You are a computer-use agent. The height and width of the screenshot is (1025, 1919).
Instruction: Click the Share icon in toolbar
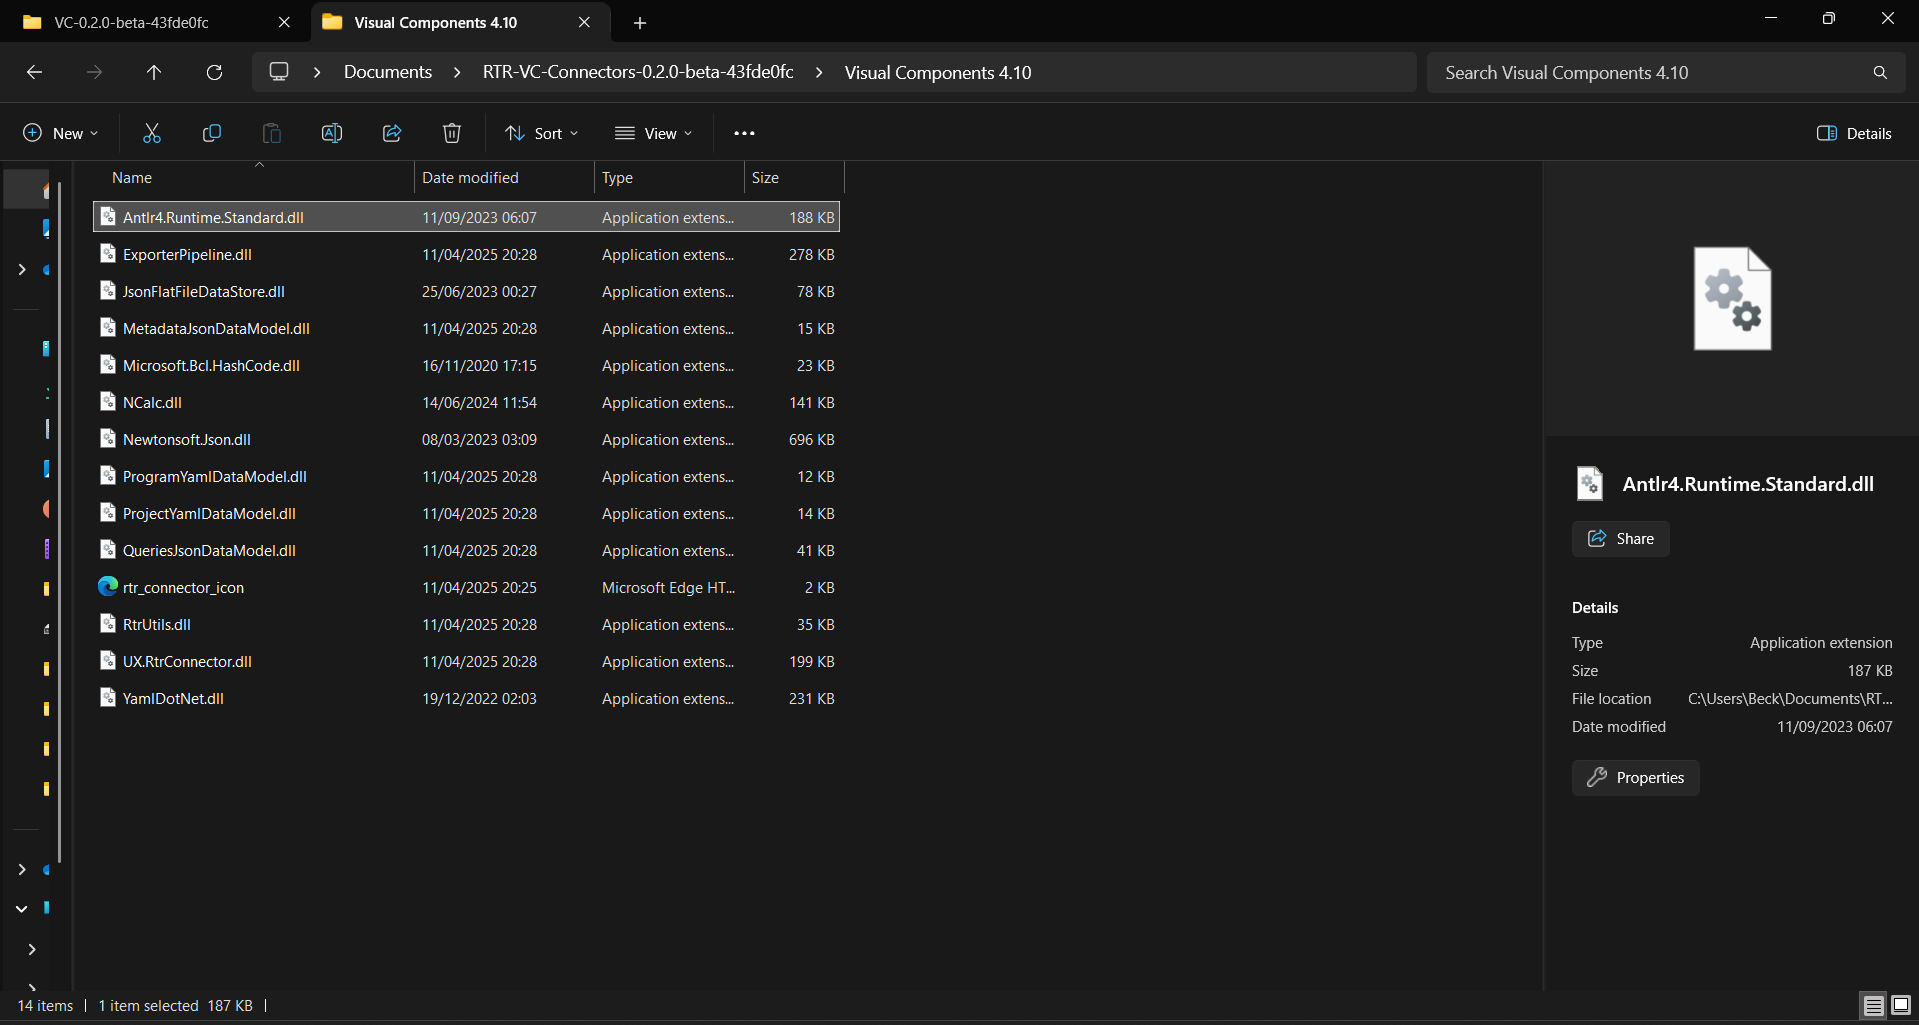392,133
